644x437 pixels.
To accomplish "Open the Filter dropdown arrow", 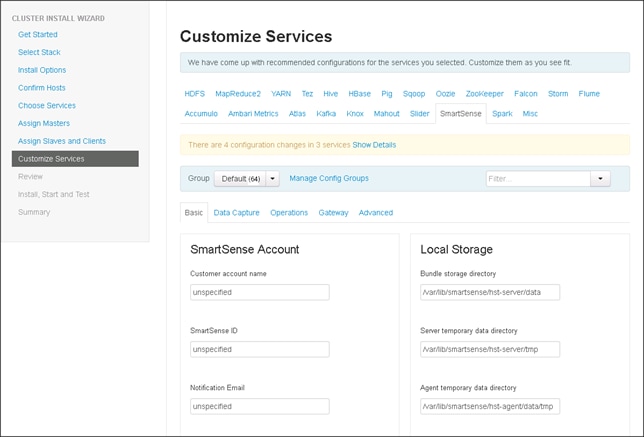I will 600,179.
